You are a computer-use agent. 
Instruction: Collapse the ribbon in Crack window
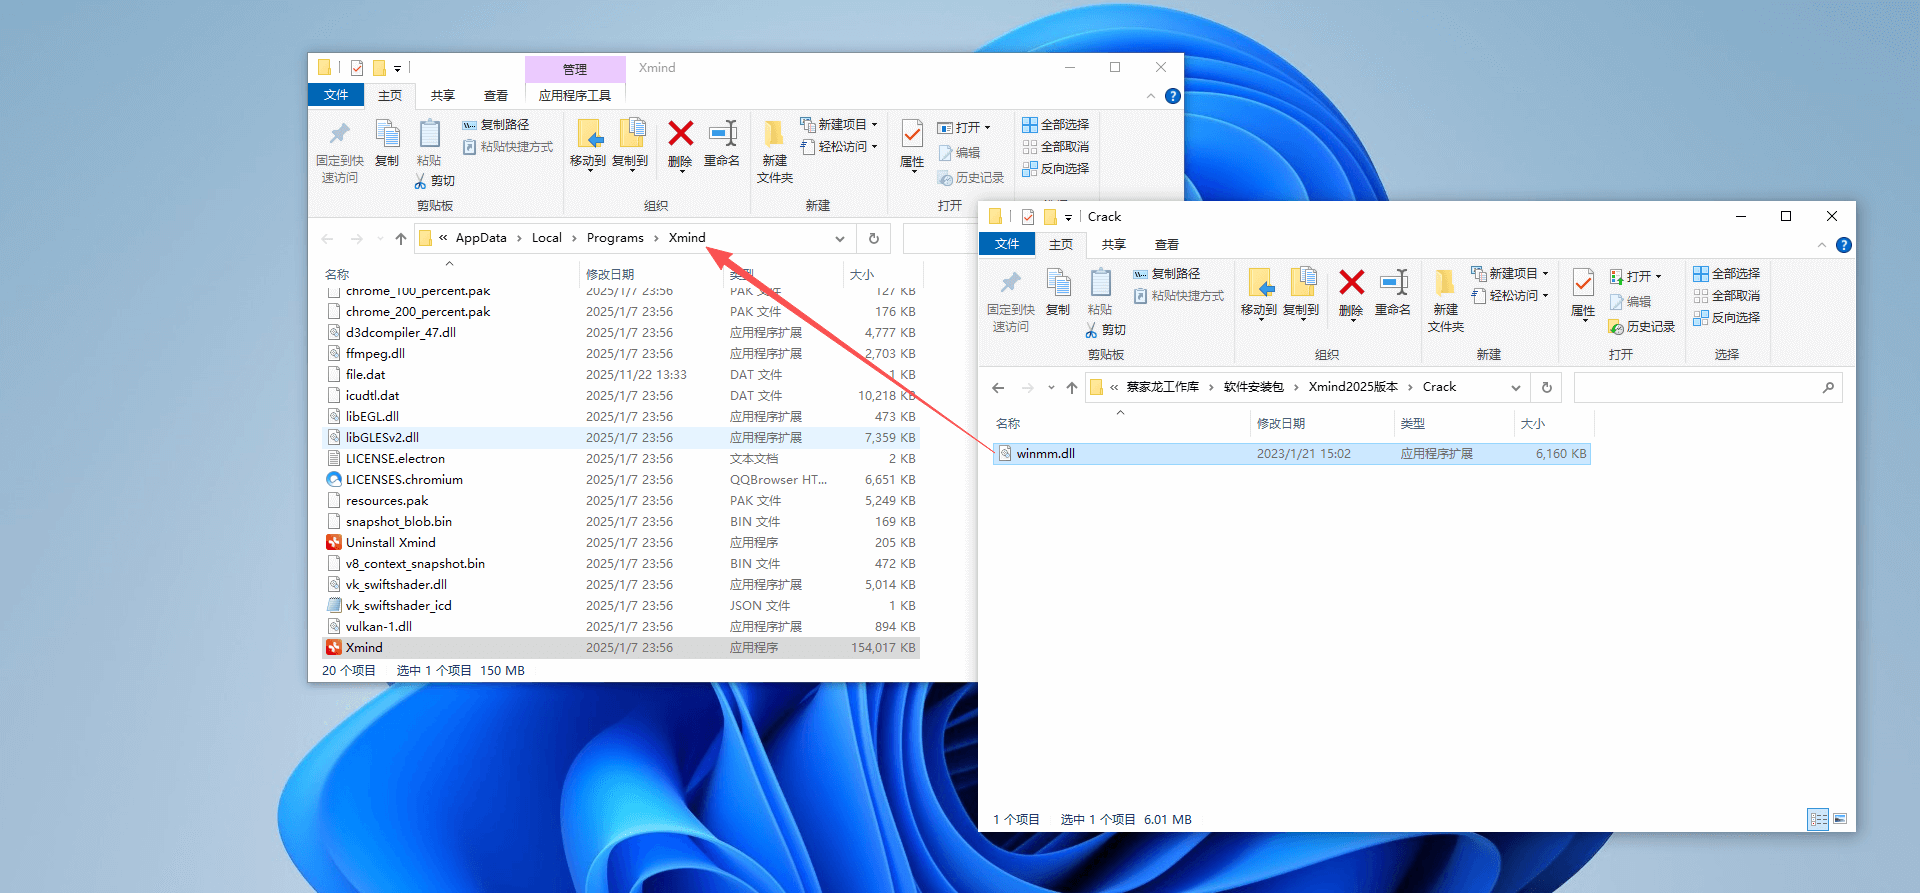click(x=1821, y=245)
